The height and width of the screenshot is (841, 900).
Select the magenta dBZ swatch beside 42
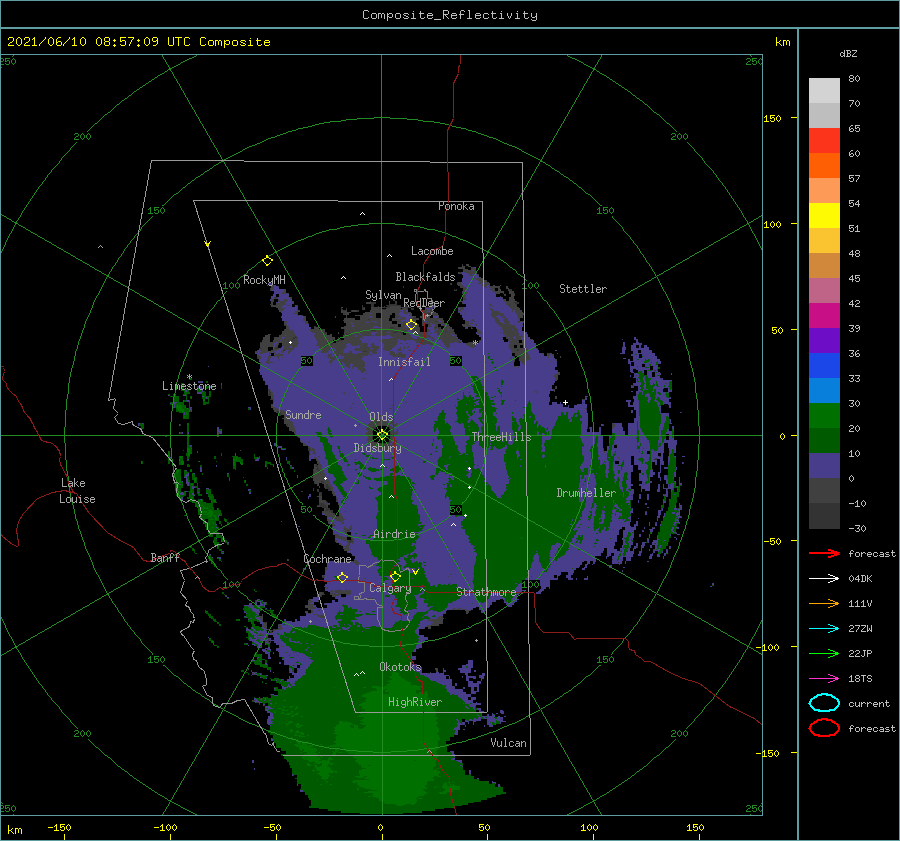[824, 316]
